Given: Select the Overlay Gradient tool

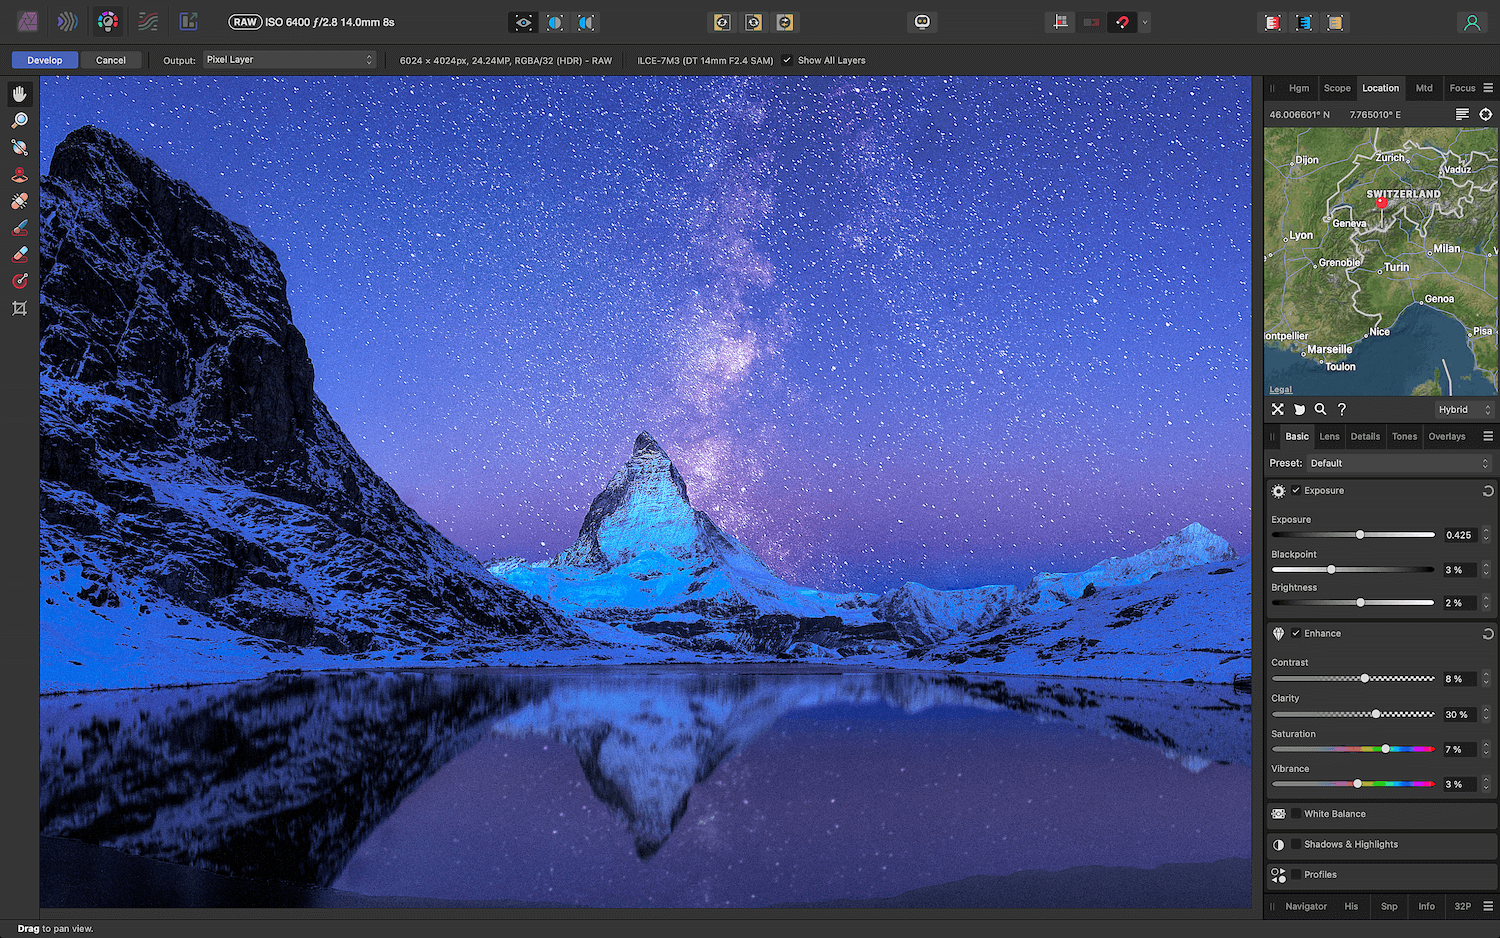Looking at the screenshot, I should tap(19, 281).
